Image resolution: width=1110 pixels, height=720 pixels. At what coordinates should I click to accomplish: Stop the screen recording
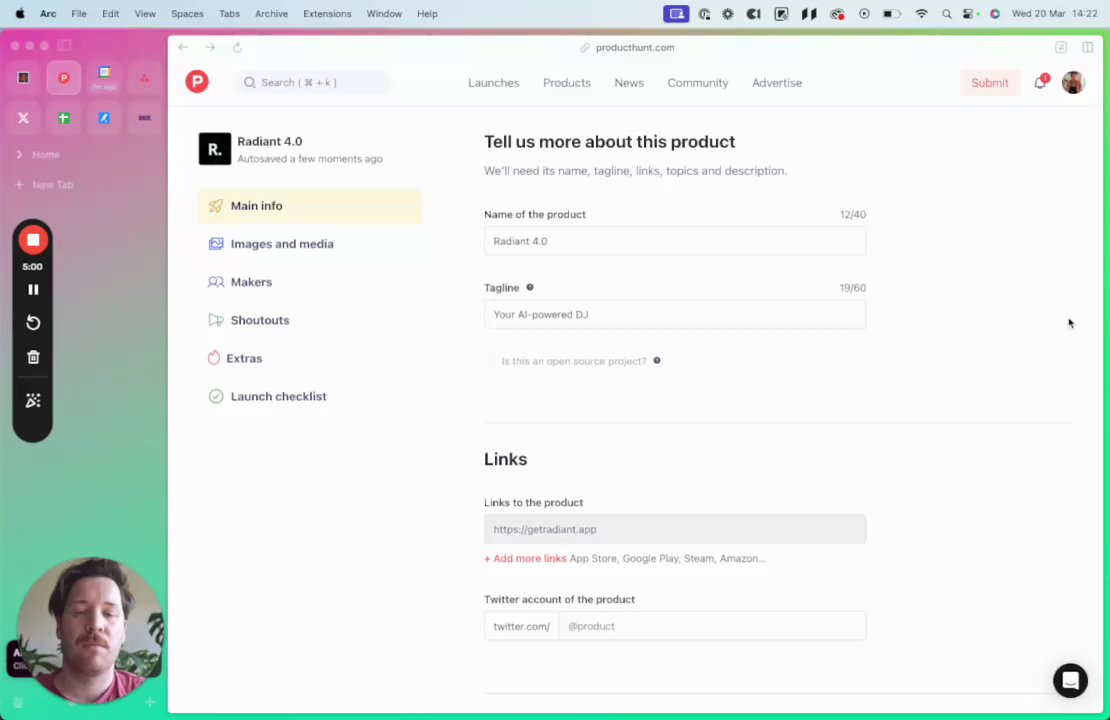coord(33,240)
